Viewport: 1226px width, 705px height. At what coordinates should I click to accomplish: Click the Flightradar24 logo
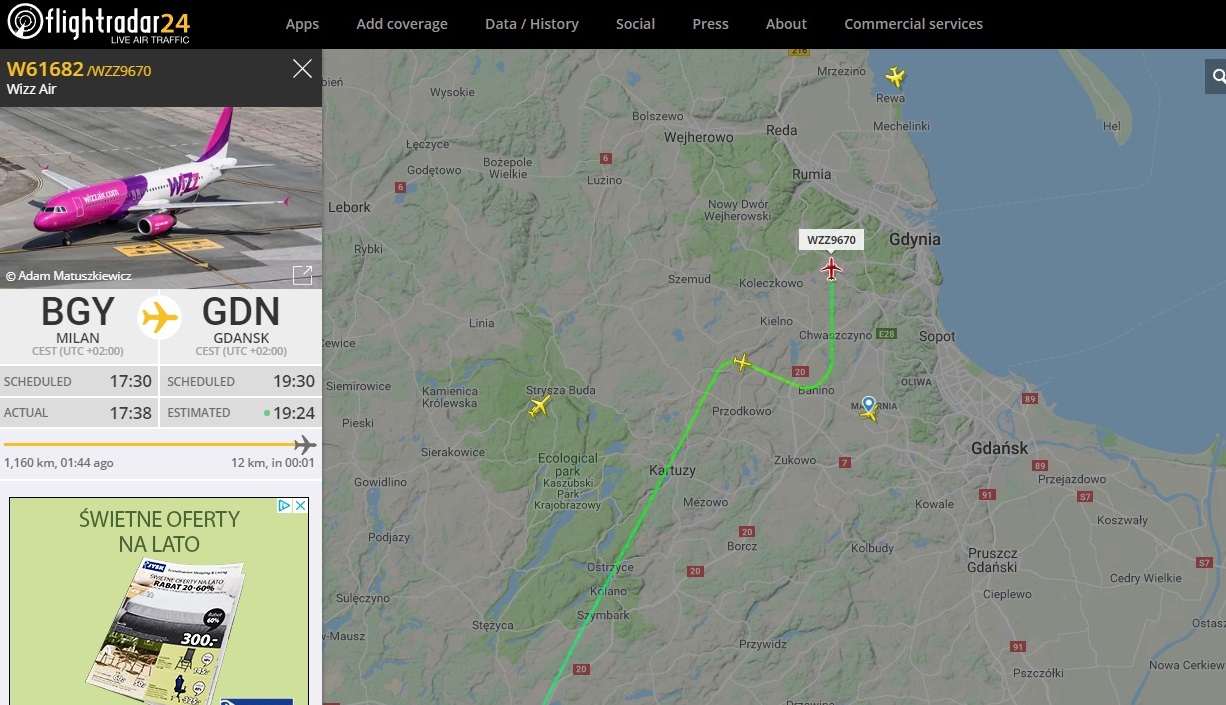point(98,23)
